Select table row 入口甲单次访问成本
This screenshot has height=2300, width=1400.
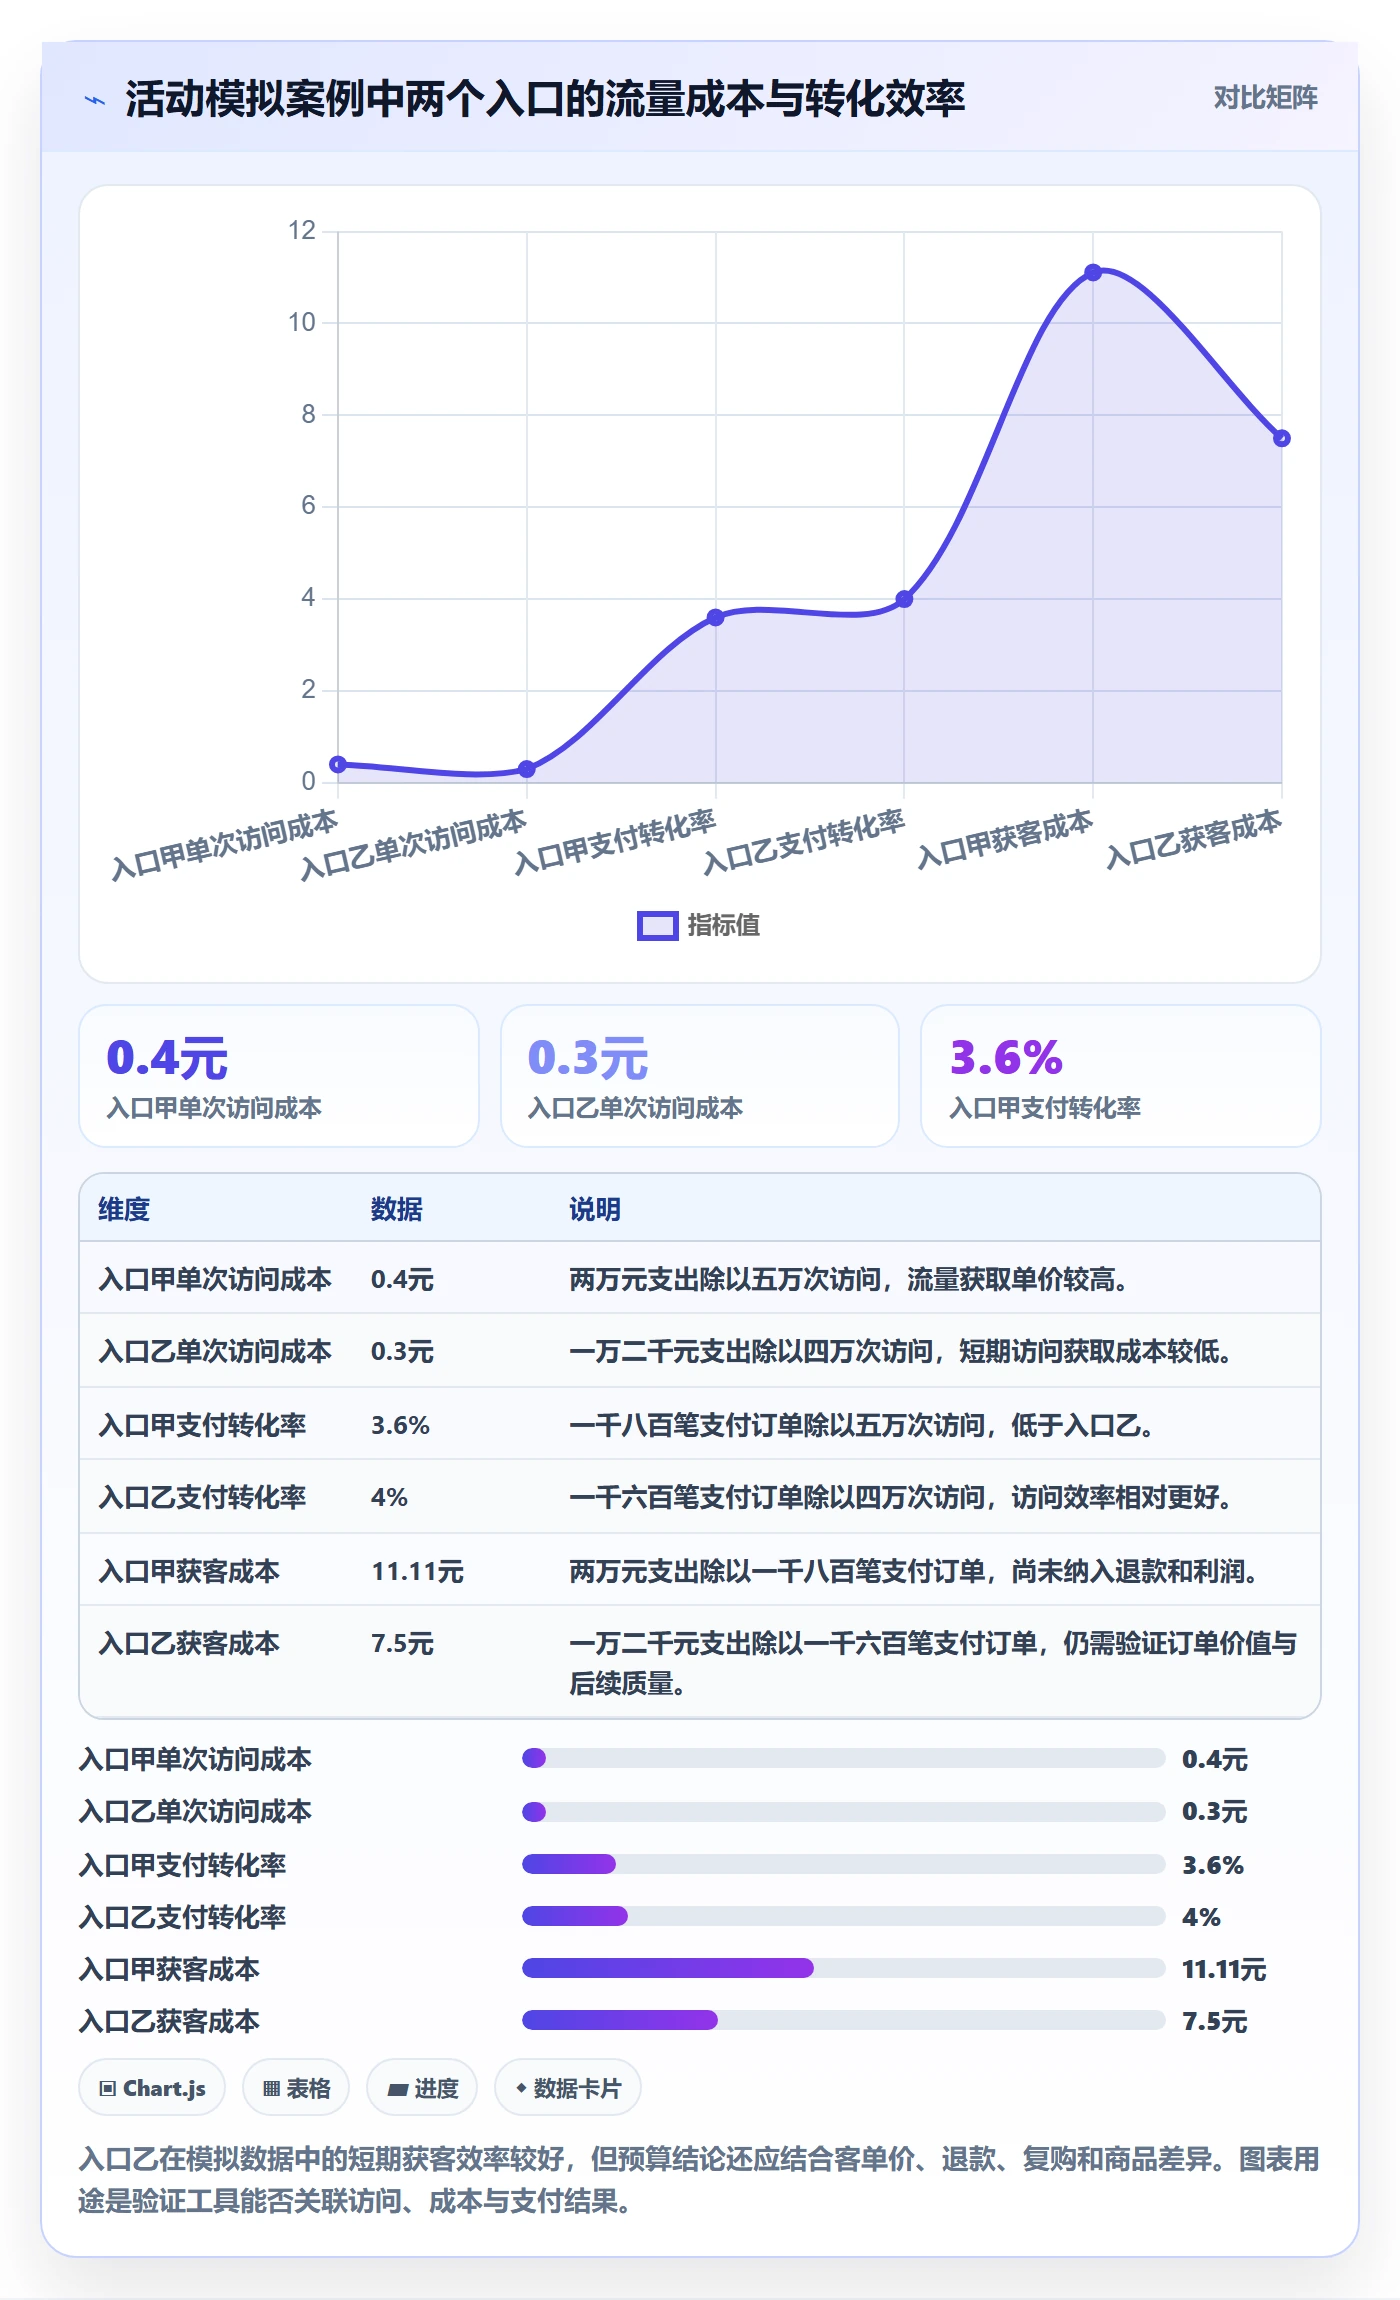coord(700,1279)
